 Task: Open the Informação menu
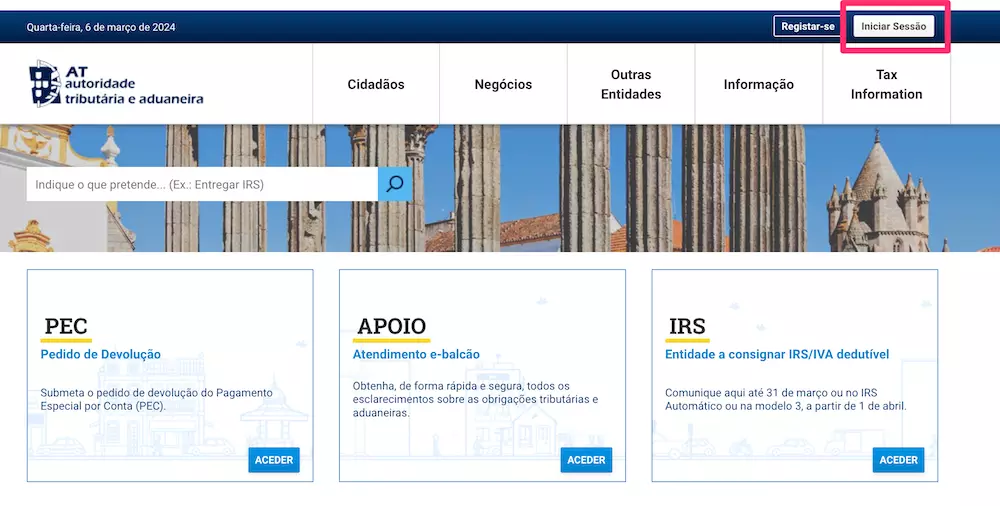(758, 84)
